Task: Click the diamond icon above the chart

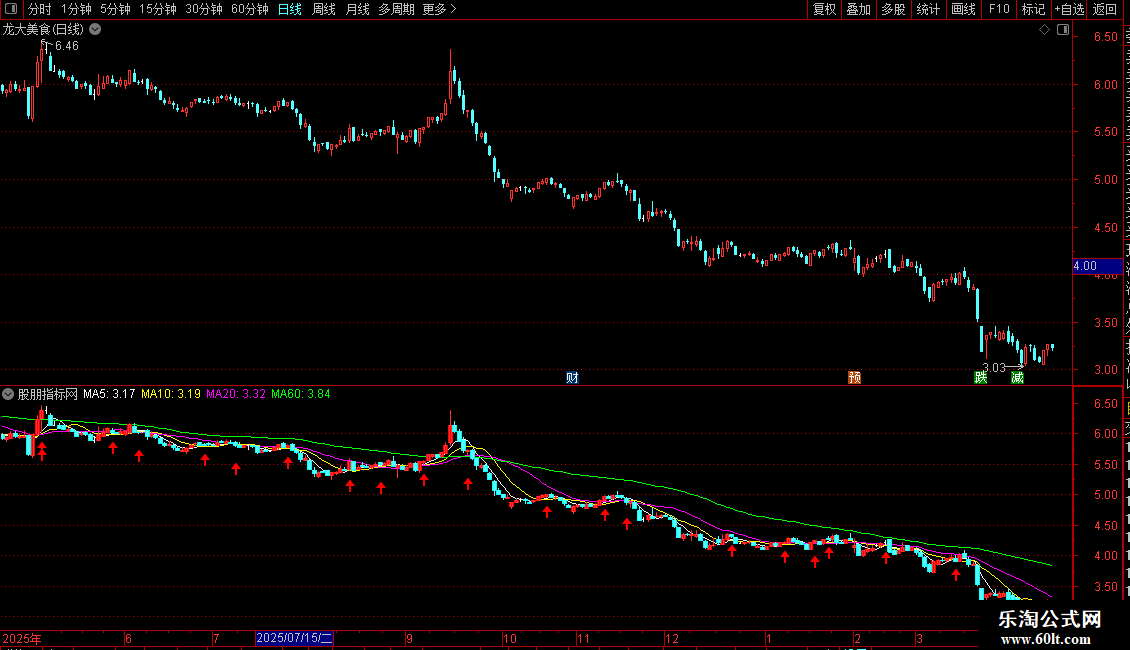Action: tap(1044, 30)
